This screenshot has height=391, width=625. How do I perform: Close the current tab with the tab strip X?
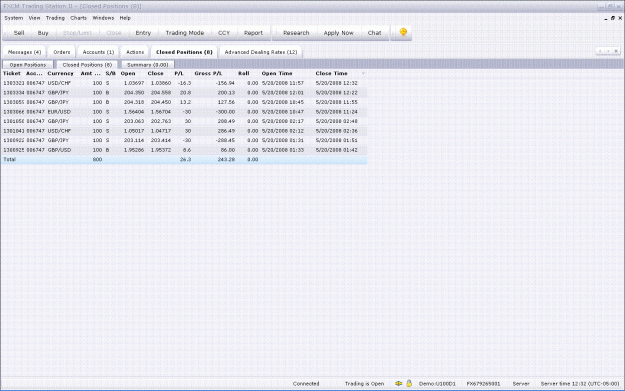tap(616, 51)
